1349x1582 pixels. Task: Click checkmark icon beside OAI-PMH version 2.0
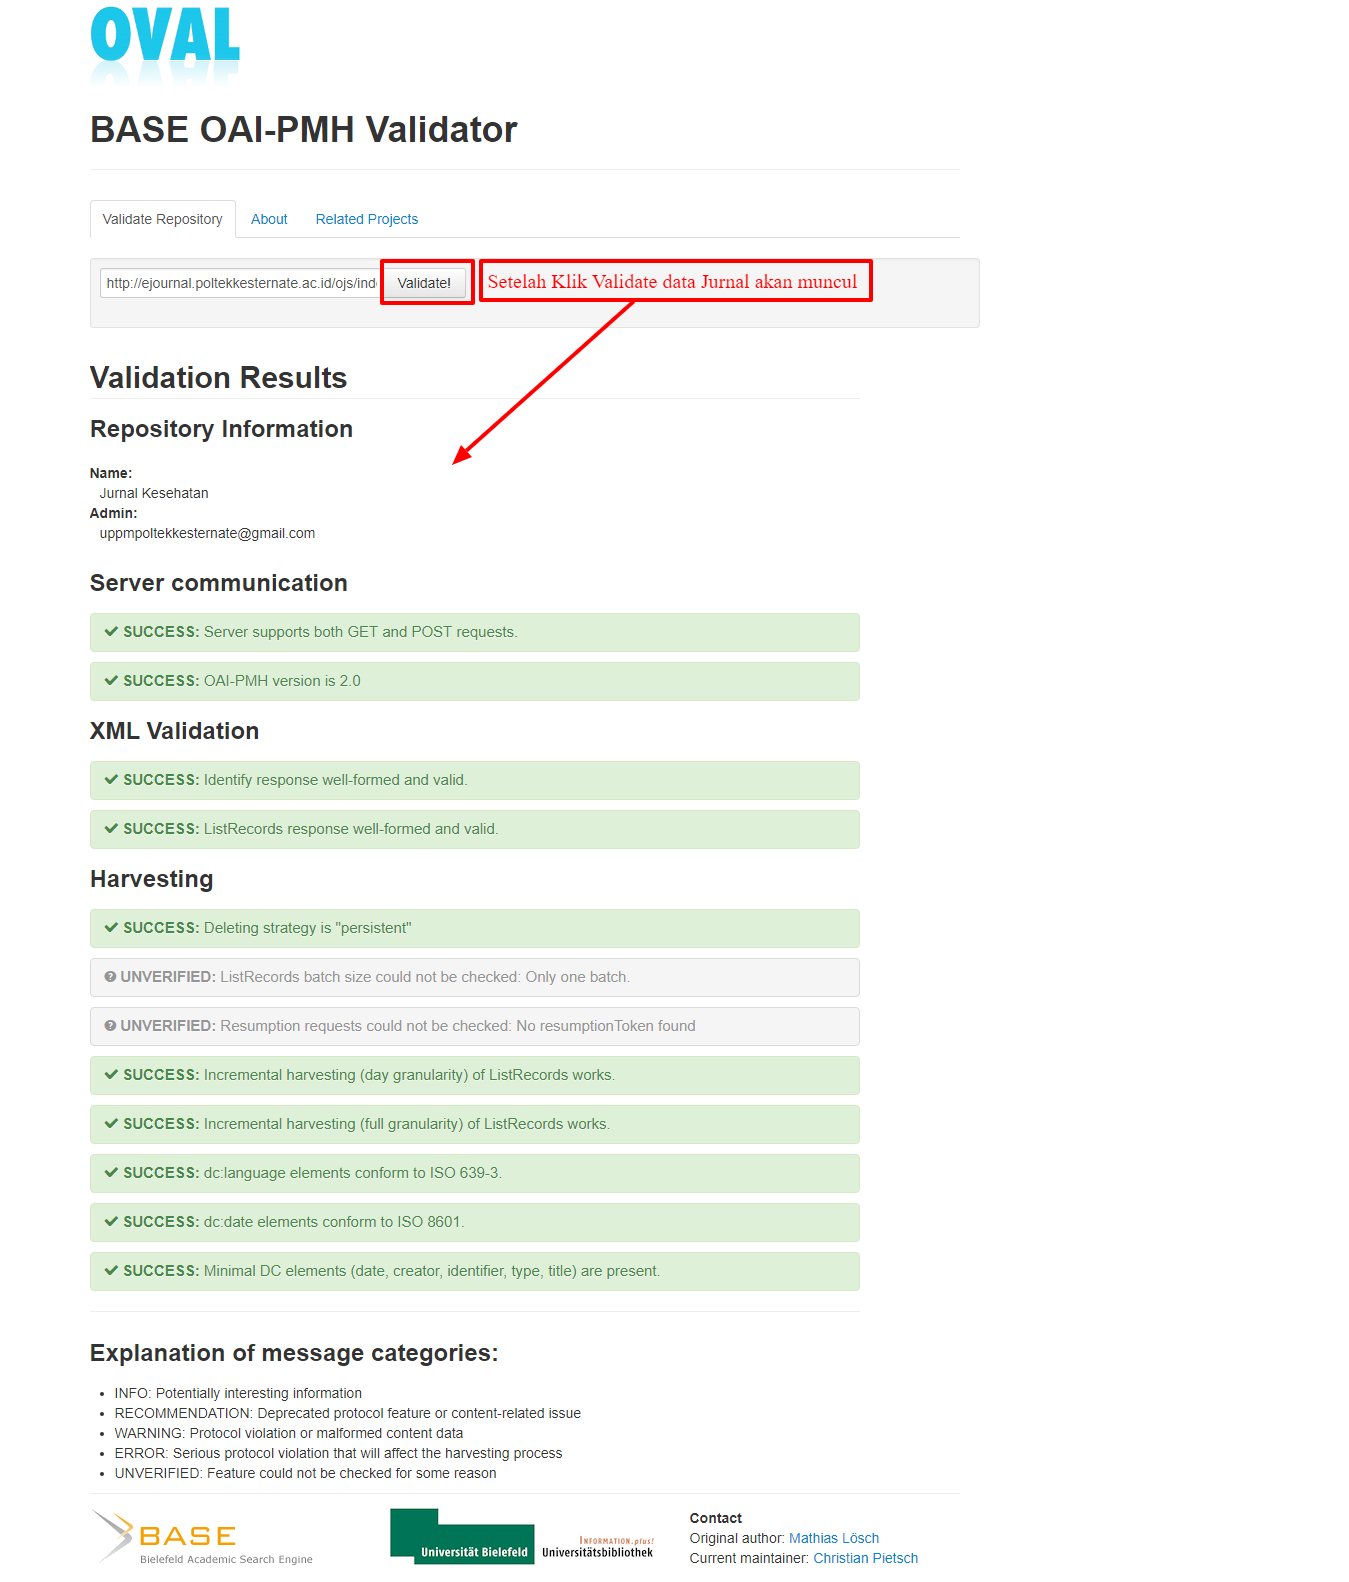(x=111, y=681)
